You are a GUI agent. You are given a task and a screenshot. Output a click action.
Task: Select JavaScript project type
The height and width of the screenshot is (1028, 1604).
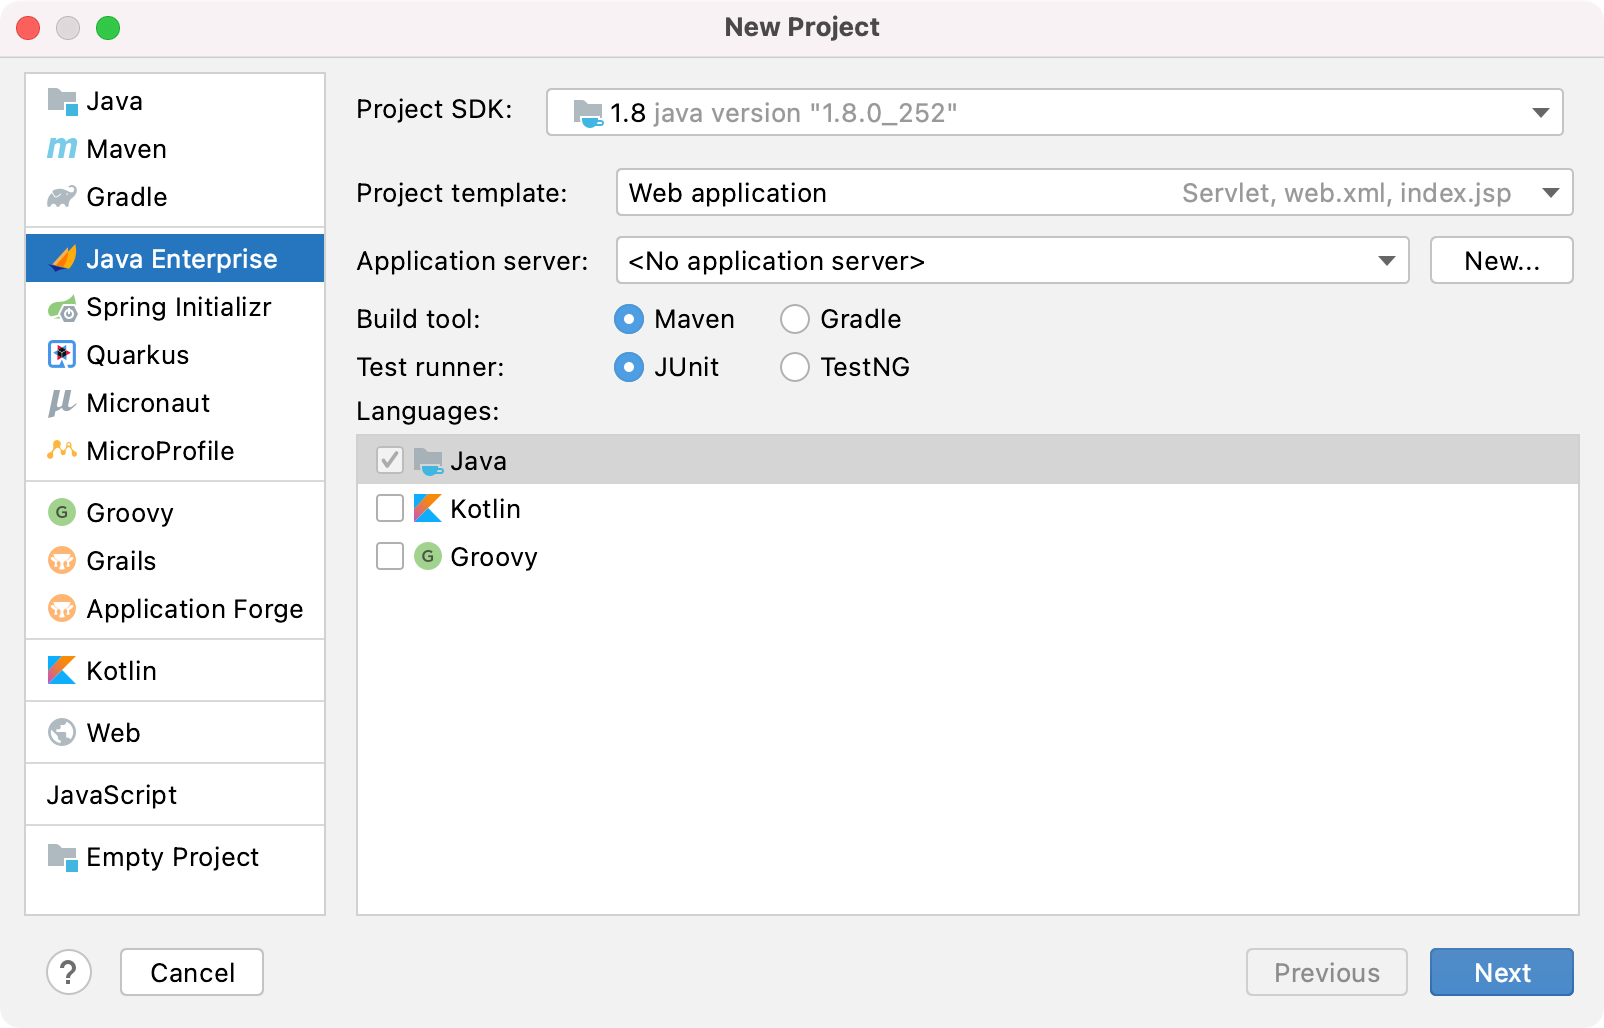[175, 794]
